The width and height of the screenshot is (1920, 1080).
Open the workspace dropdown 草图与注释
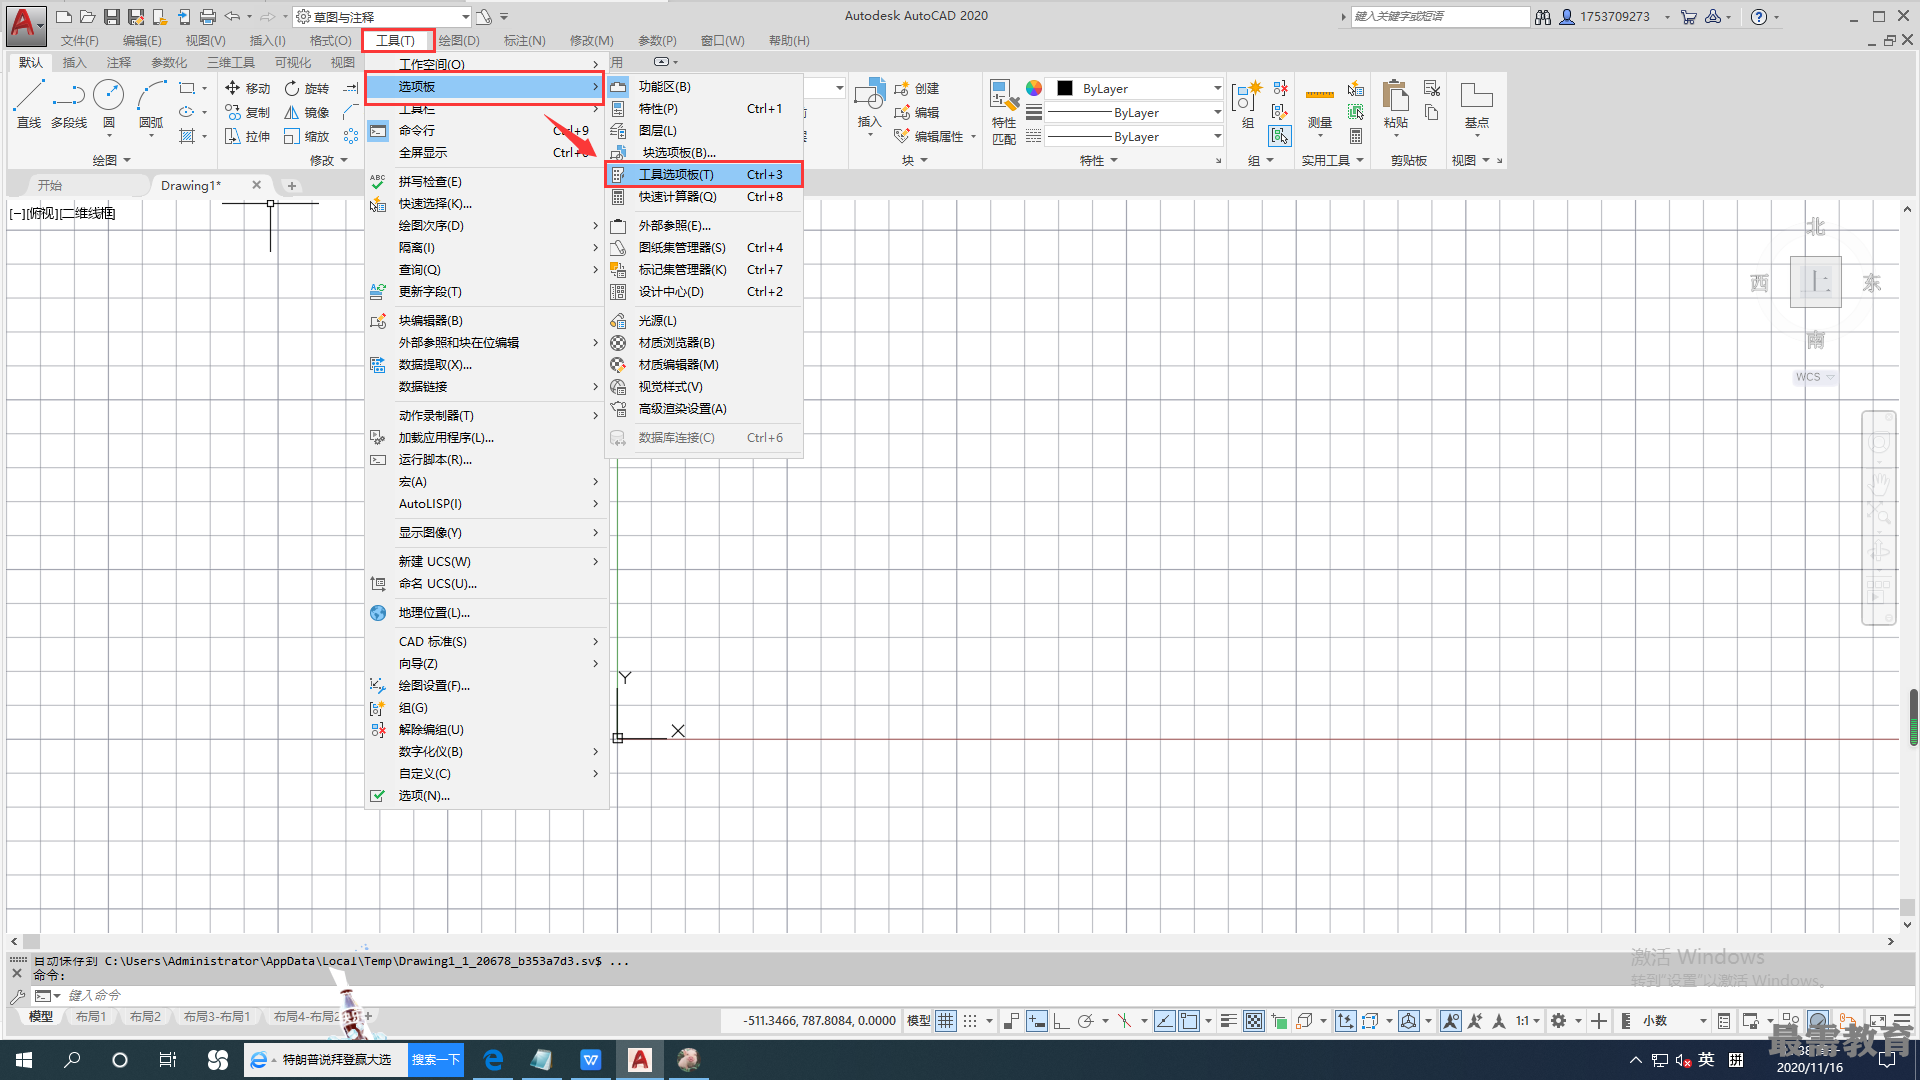(382, 16)
